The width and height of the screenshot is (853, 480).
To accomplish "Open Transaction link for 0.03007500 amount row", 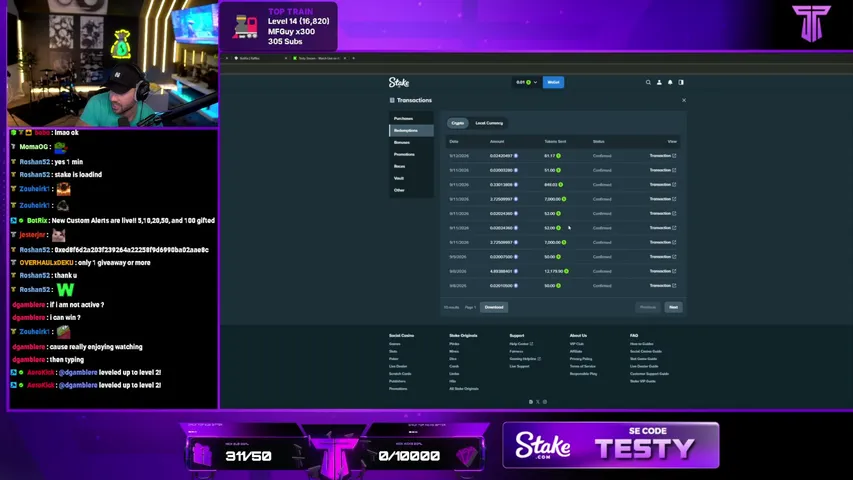I will tap(663, 257).
